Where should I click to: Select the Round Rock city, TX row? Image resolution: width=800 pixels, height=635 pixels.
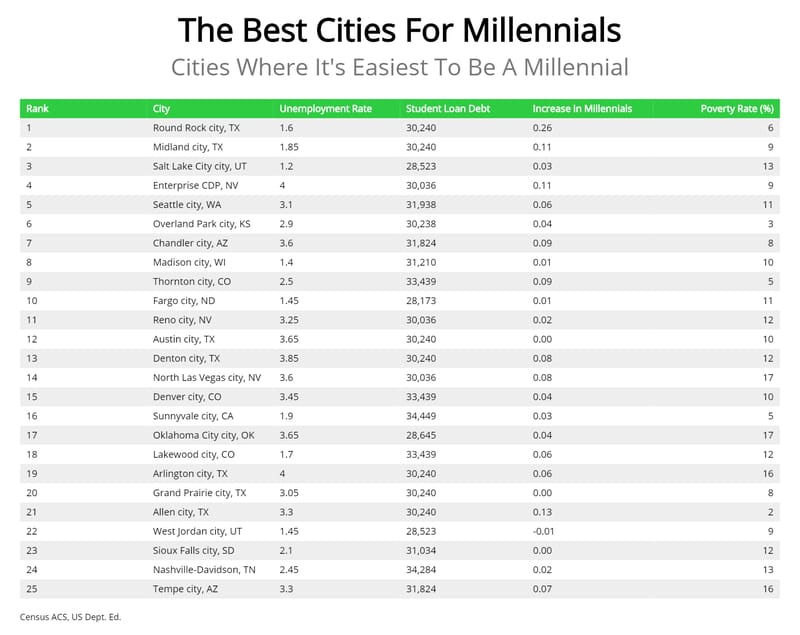click(196, 128)
